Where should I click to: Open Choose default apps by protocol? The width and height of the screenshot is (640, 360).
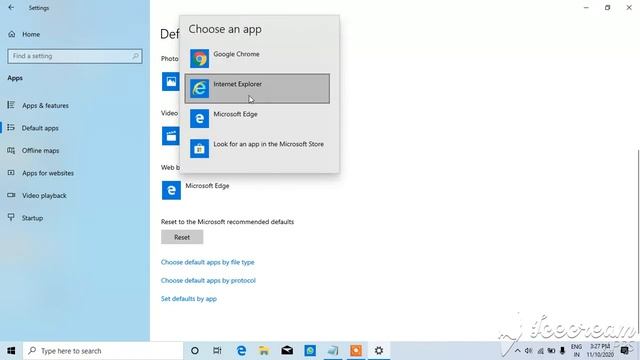208,280
